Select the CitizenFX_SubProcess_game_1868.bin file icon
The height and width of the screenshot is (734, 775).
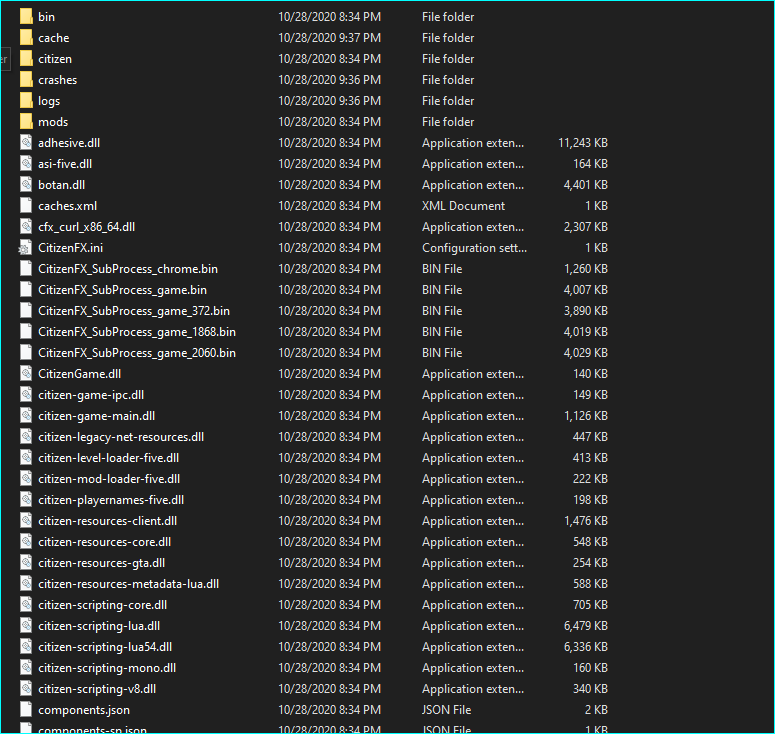pos(26,332)
